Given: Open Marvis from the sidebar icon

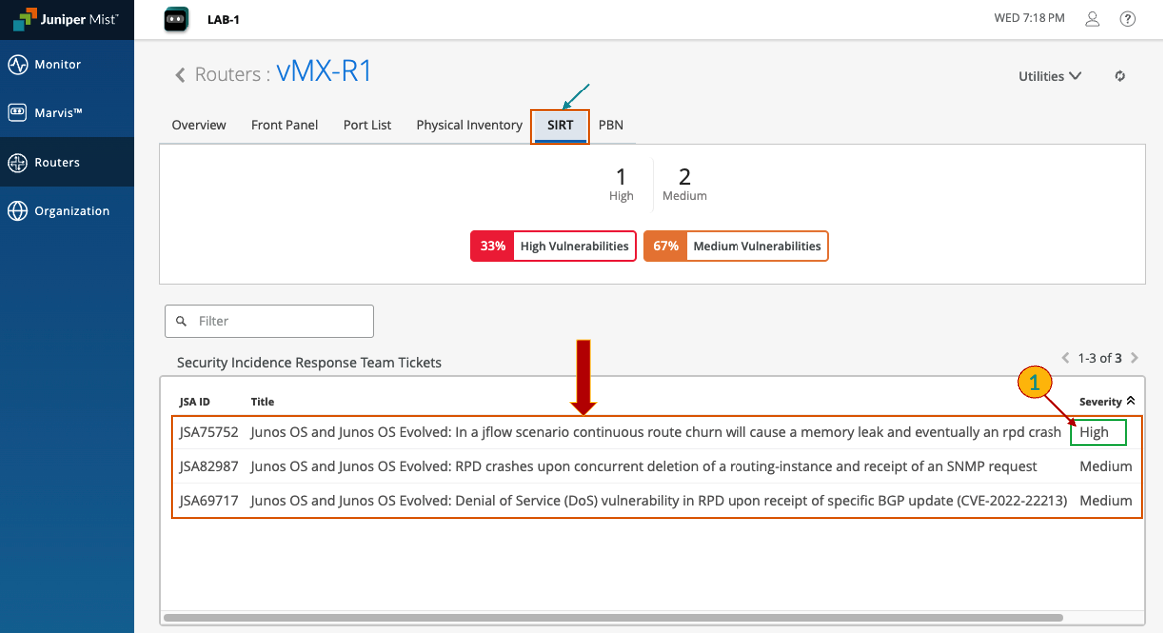Looking at the screenshot, I should (17, 113).
